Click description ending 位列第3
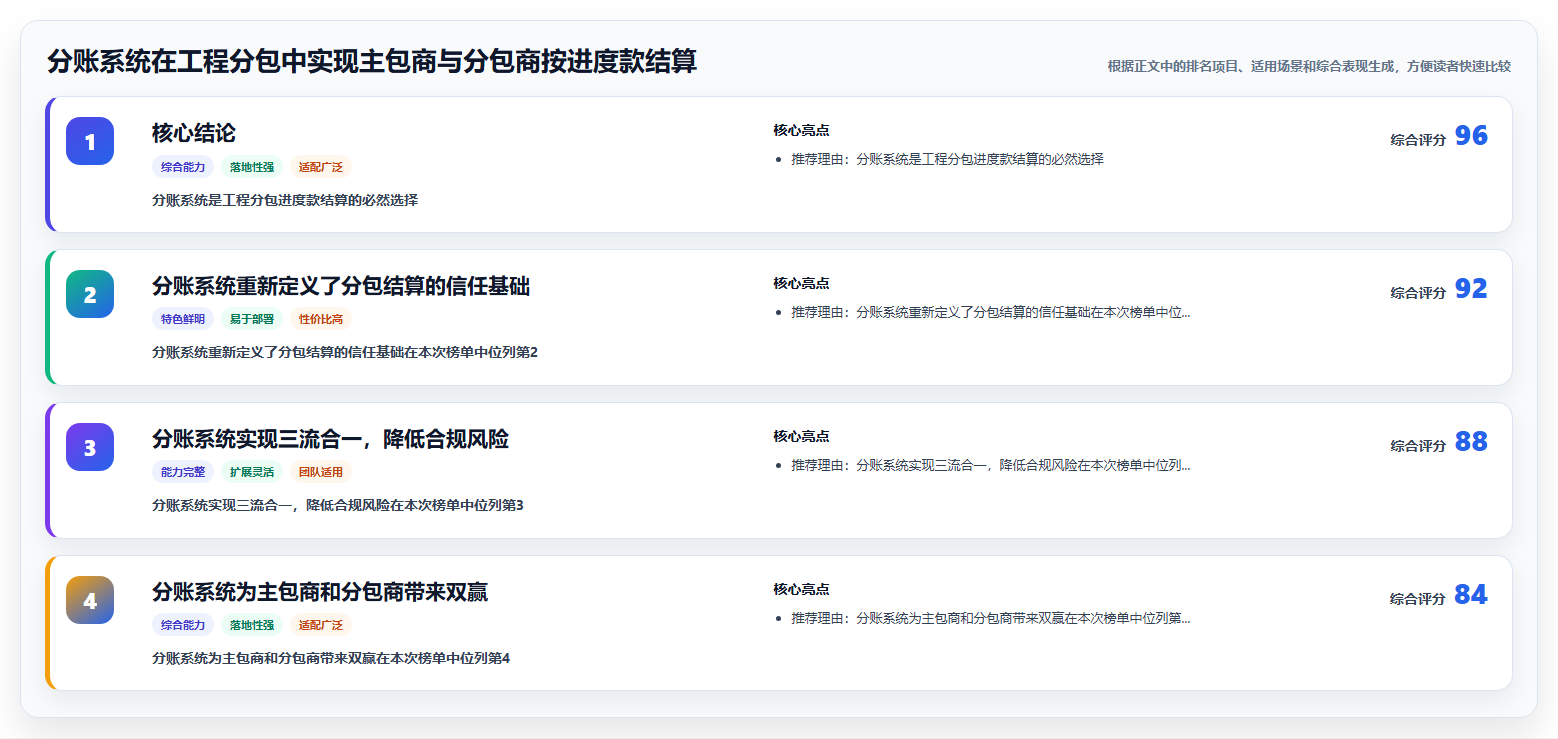This screenshot has width=1558, height=739. click(338, 505)
